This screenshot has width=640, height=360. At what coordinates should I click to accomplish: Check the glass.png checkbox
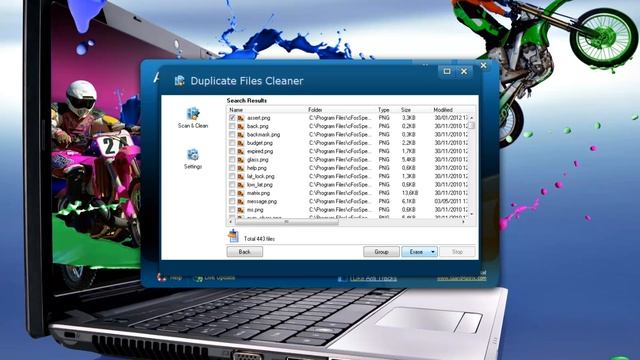(x=232, y=160)
